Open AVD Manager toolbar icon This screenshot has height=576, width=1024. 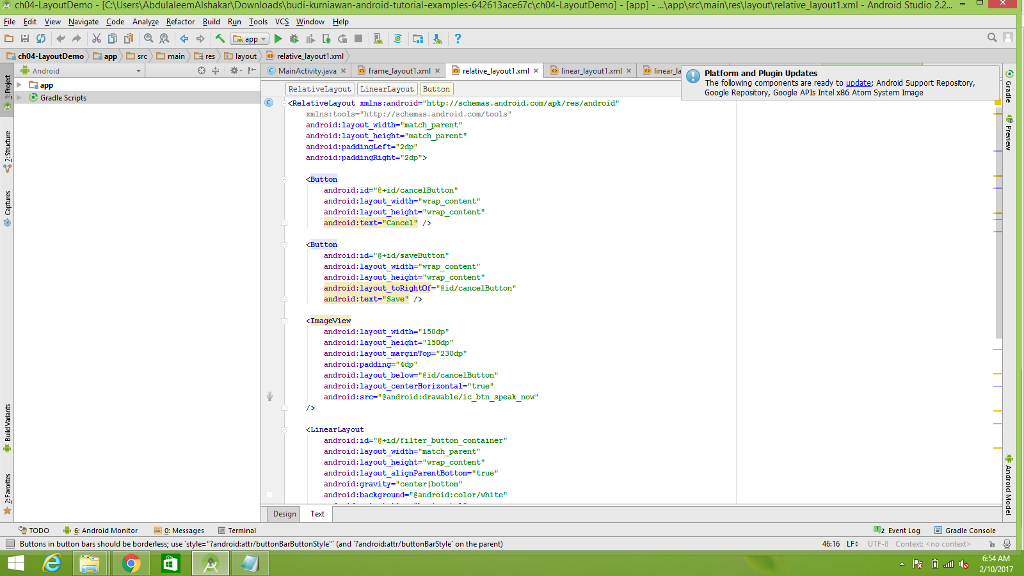pos(377,39)
